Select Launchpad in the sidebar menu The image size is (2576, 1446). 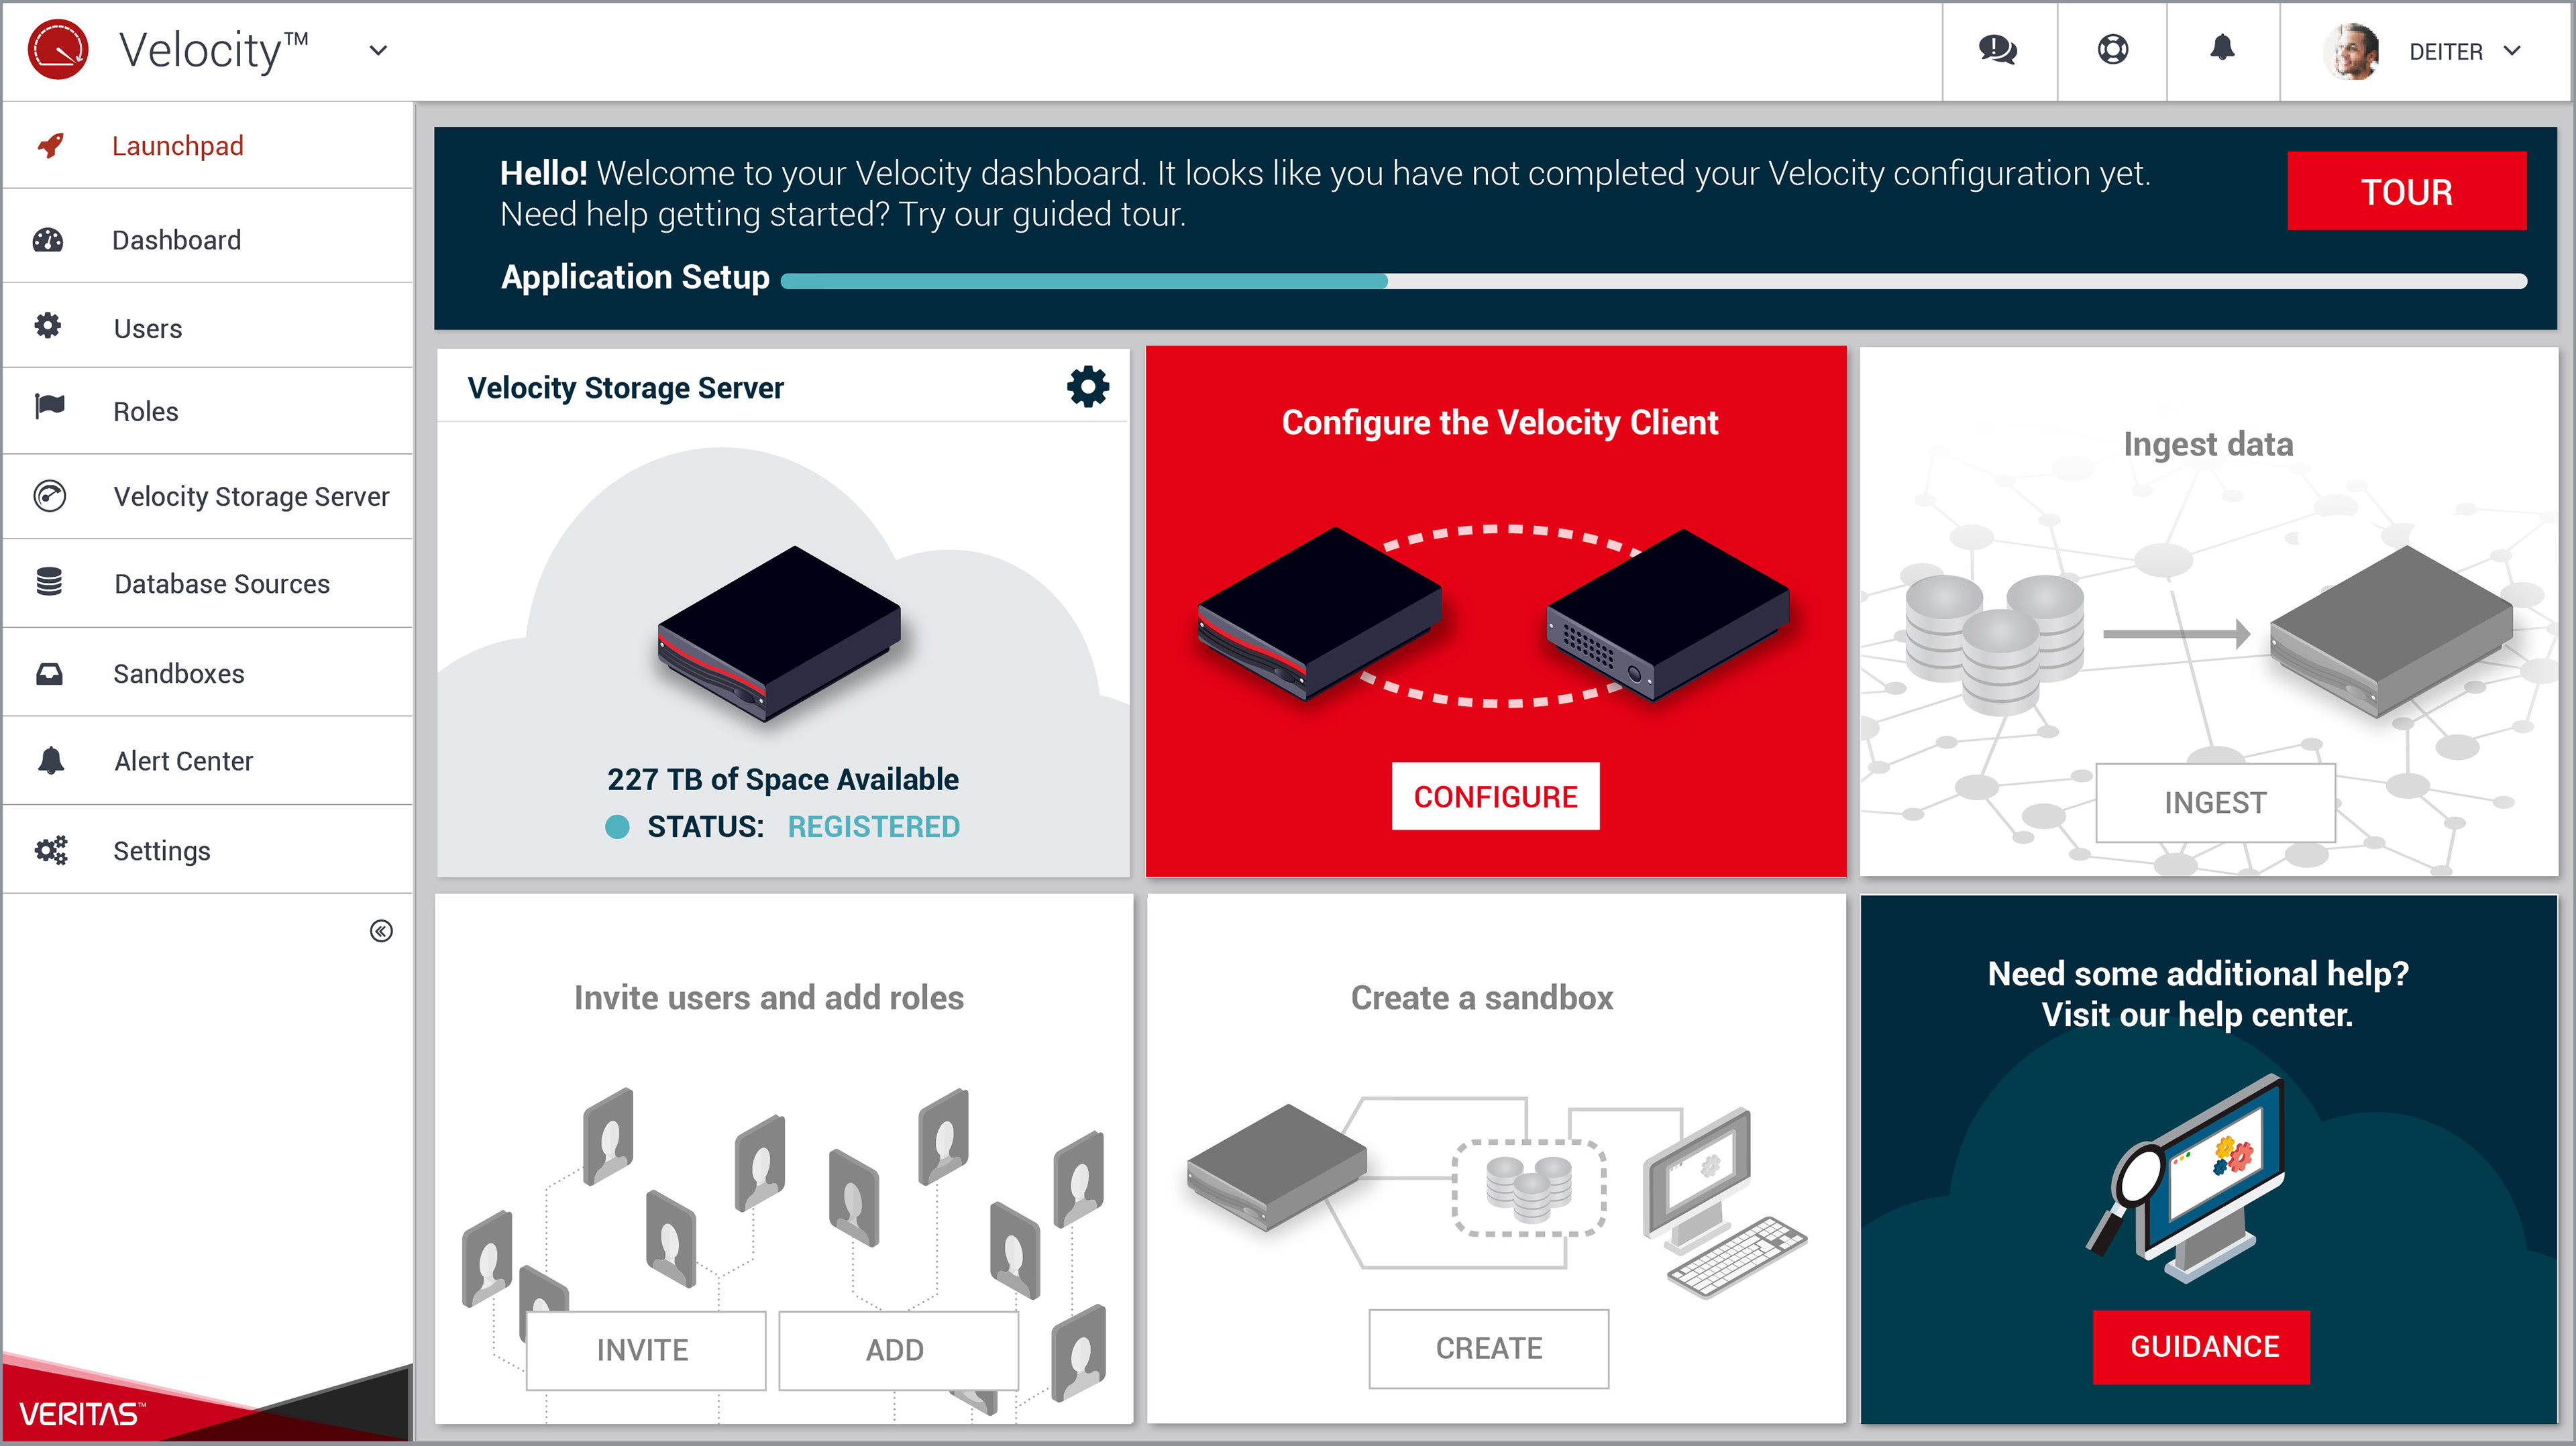[x=177, y=146]
